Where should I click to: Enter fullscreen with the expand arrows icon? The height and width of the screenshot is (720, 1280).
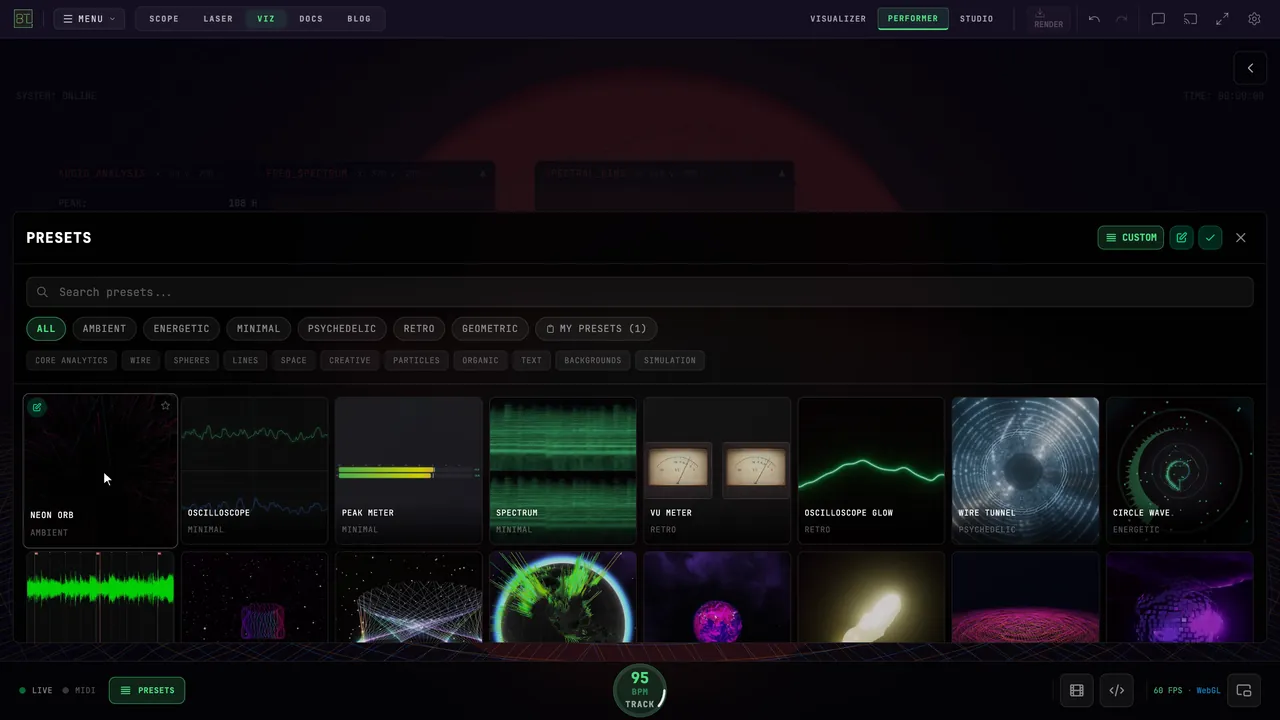point(1222,19)
